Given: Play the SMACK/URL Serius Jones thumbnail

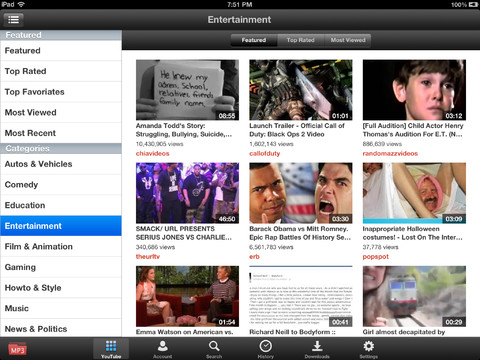Looking at the screenshot, I should (x=187, y=193).
